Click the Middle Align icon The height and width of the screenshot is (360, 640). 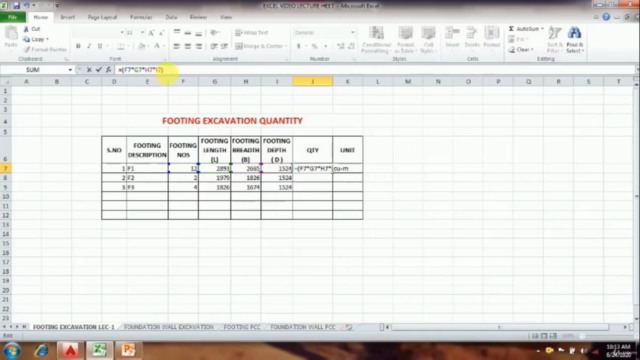(x=188, y=33)
